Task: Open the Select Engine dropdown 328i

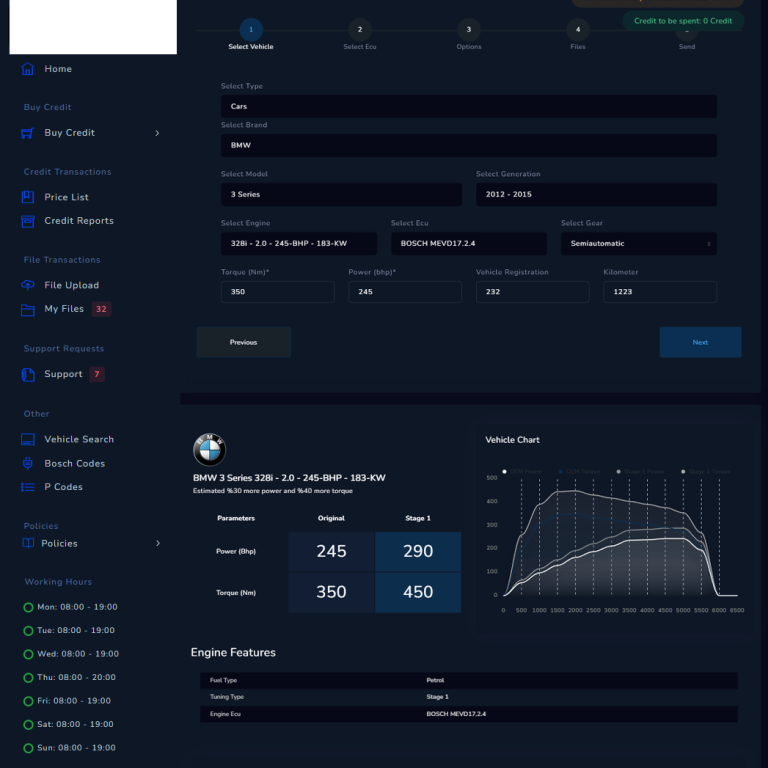Action: (x=299, y=243)
